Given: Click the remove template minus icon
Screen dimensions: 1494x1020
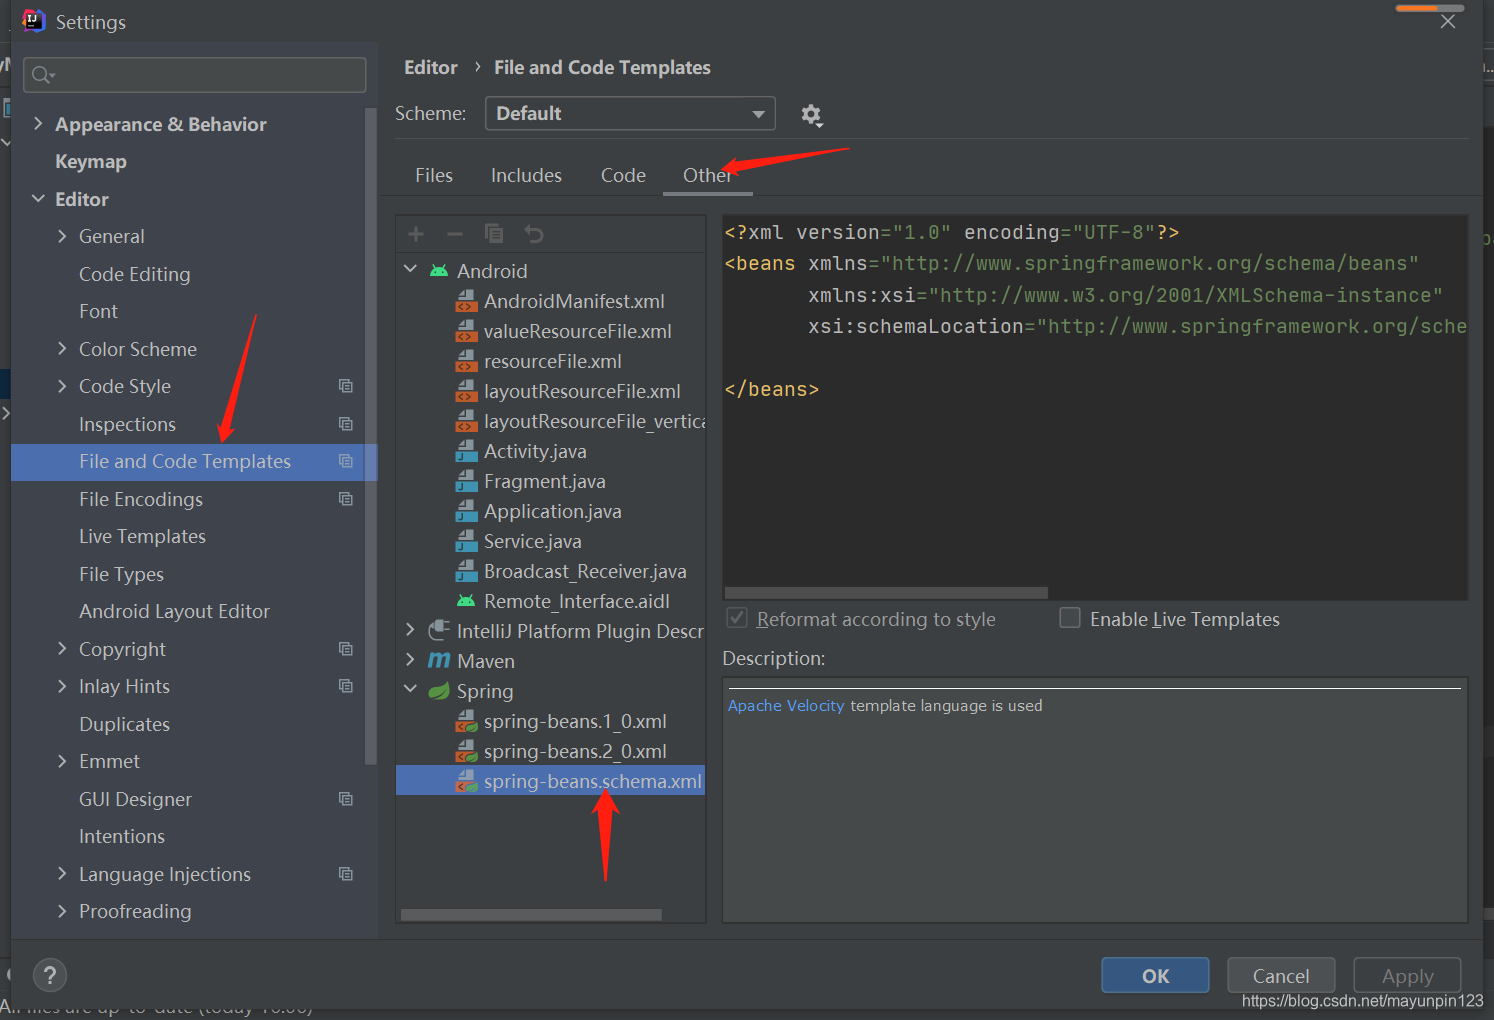Looking at the screenshot, I should pos(455,233).
